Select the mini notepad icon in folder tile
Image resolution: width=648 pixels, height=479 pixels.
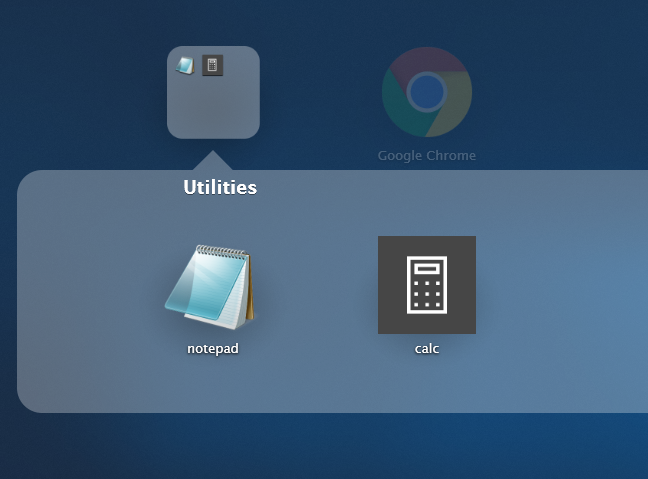pos(185,66)
